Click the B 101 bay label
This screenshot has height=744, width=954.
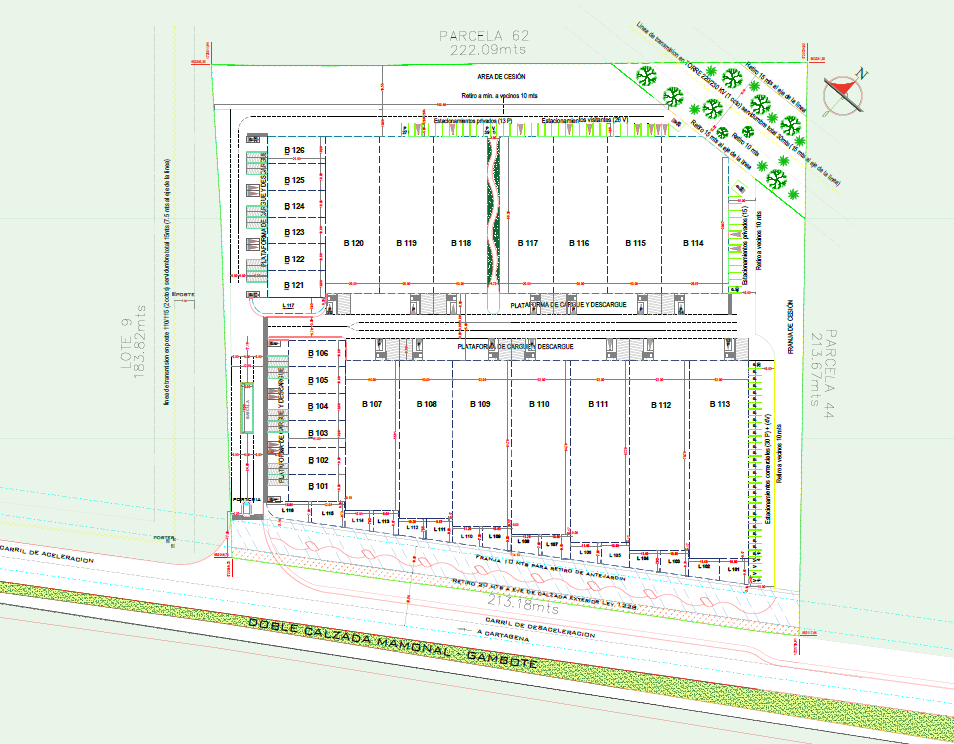tap(318, 486)
